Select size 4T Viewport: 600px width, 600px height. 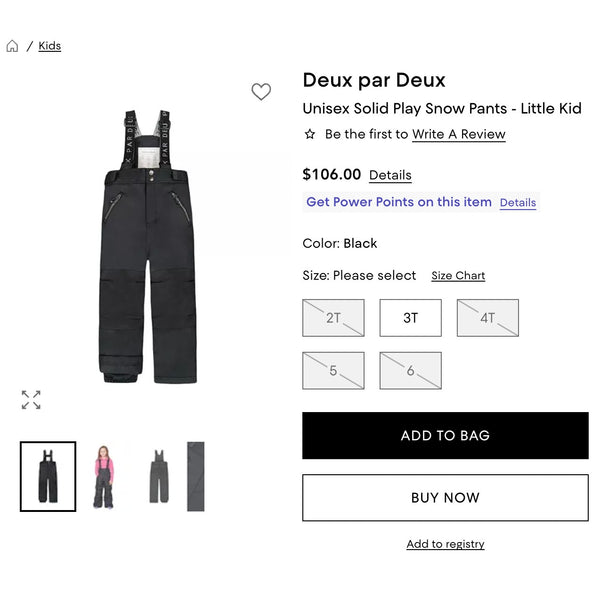[x=488, y=318]
